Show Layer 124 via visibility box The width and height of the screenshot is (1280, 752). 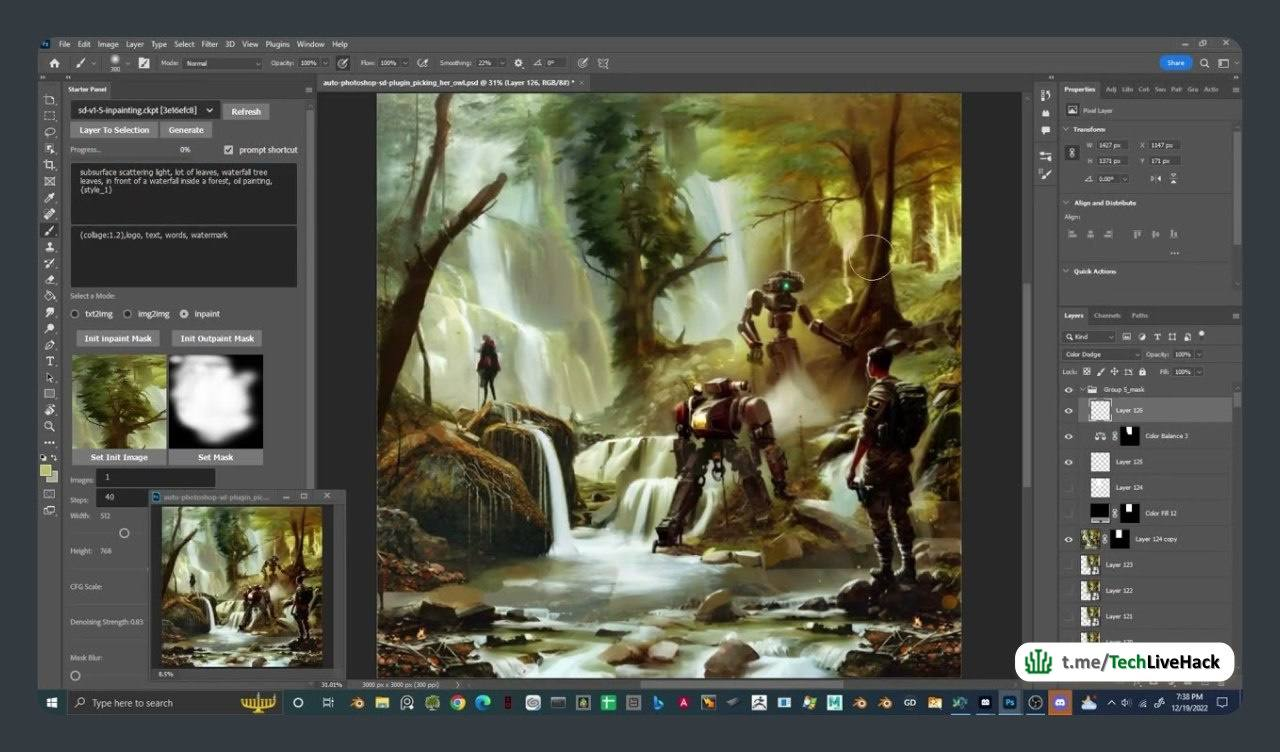[x=1069, y=487]
